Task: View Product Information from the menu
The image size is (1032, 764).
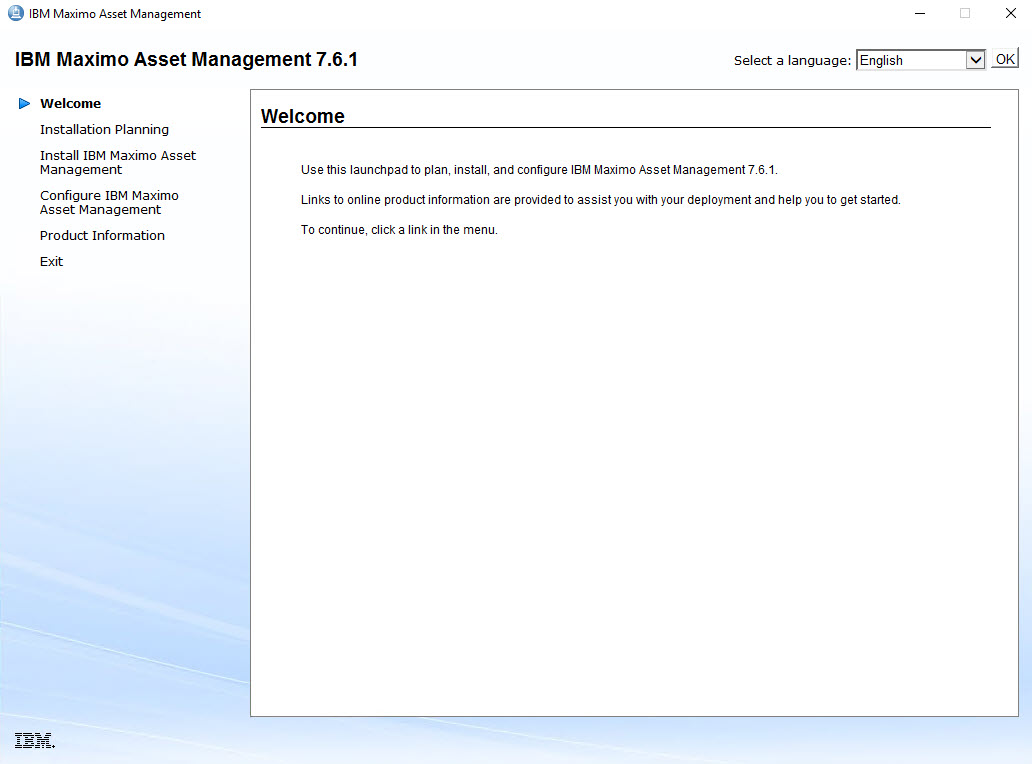Action: point(102,235)
